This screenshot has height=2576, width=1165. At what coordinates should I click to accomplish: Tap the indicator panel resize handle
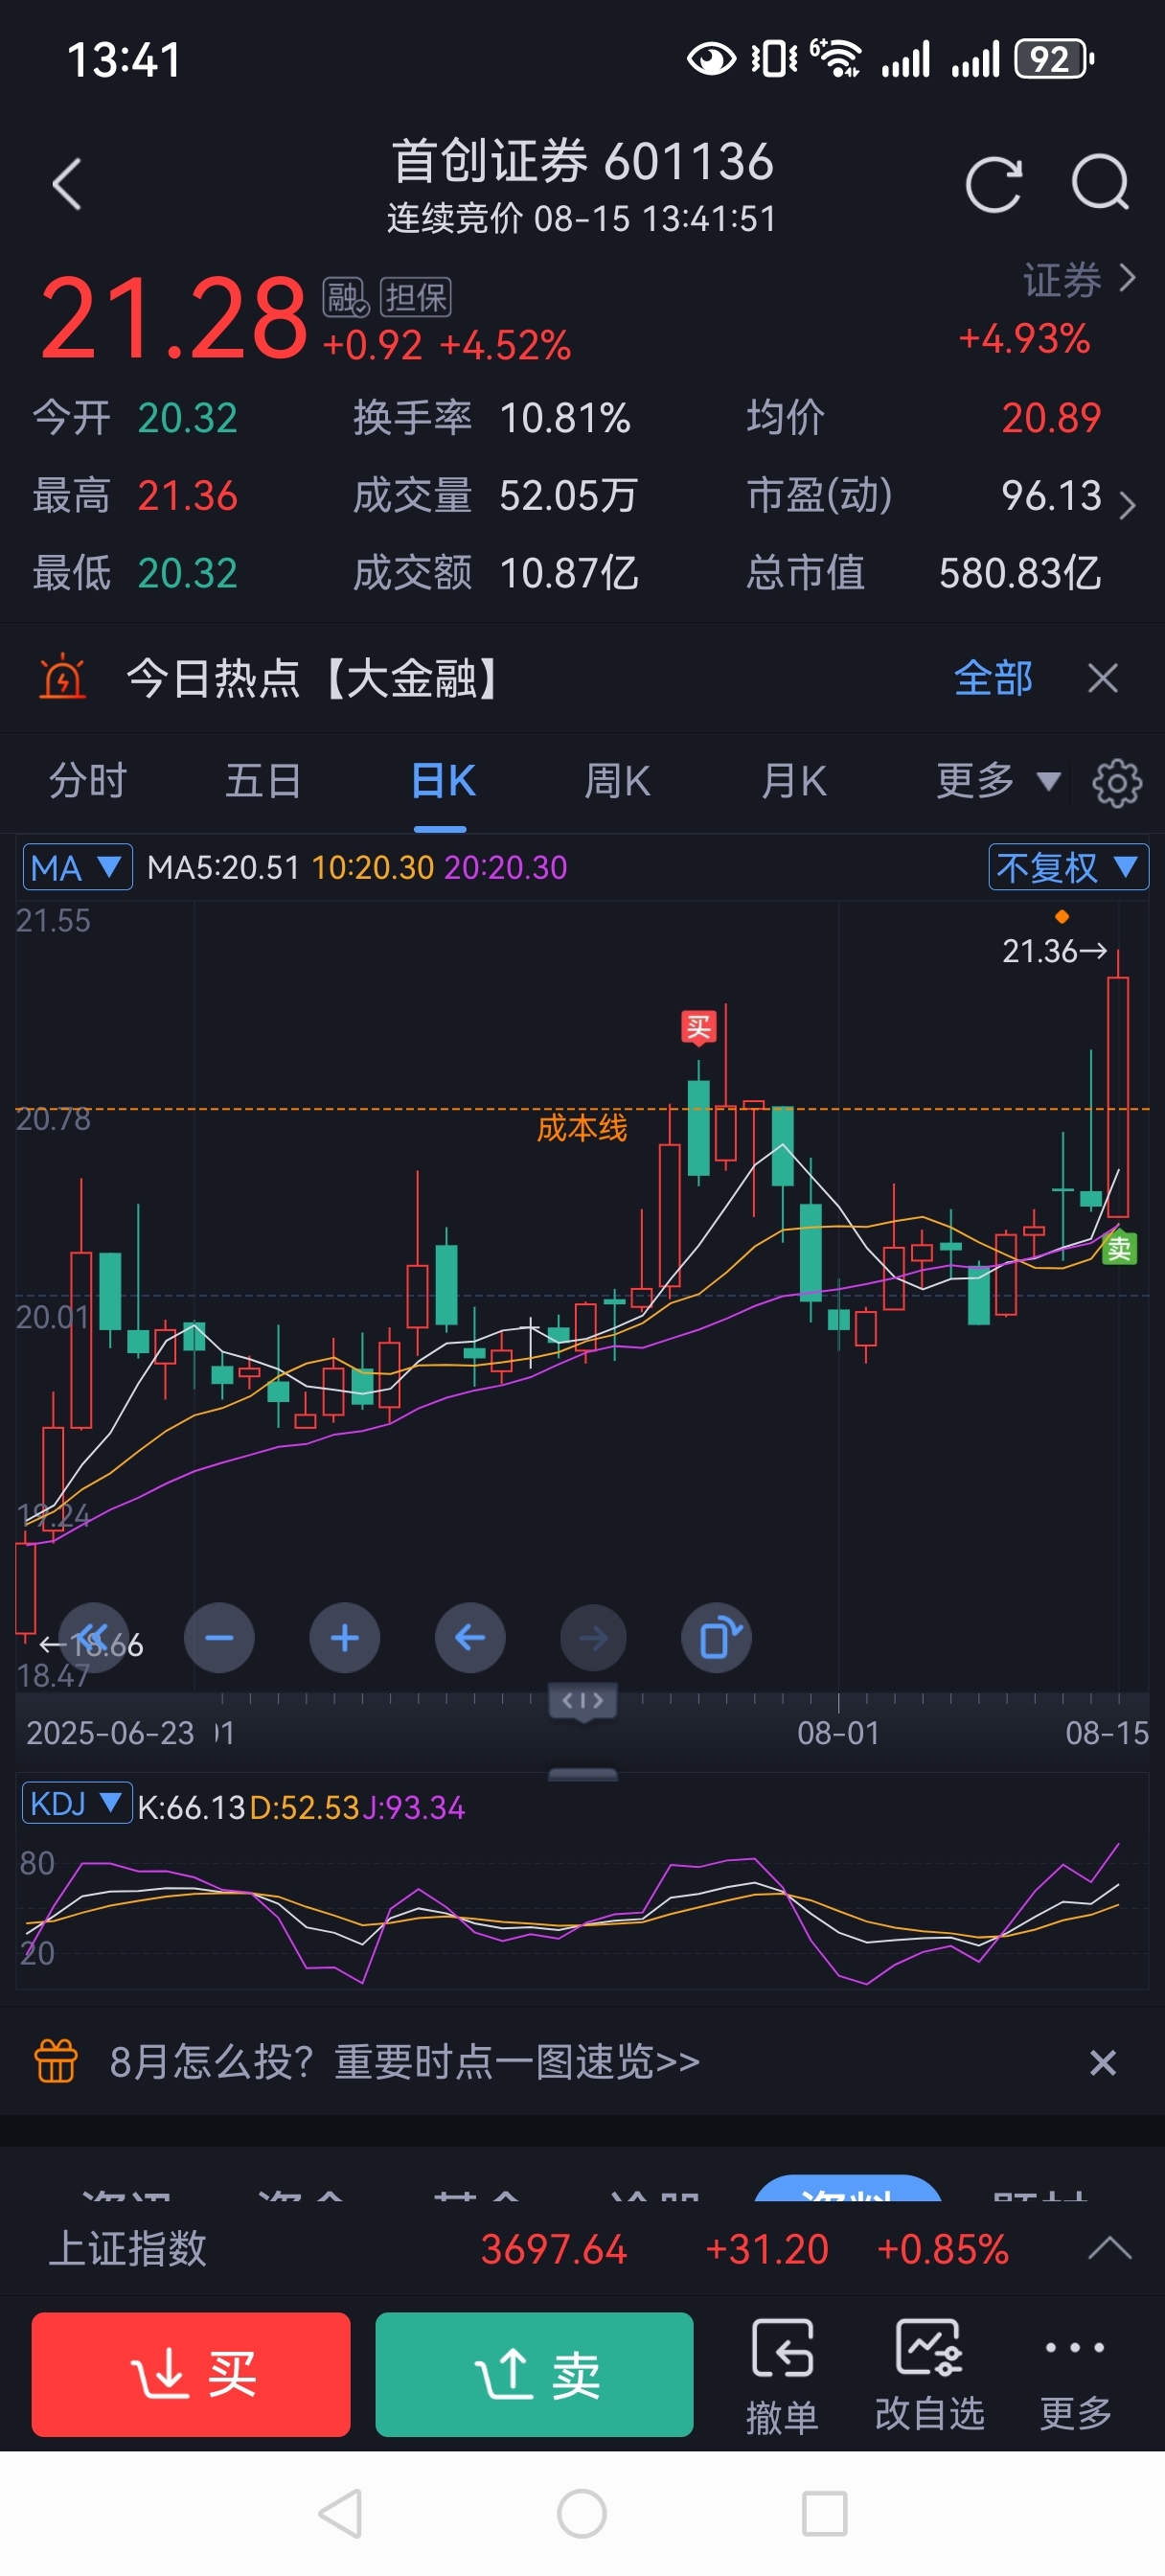coord(582,1775)
